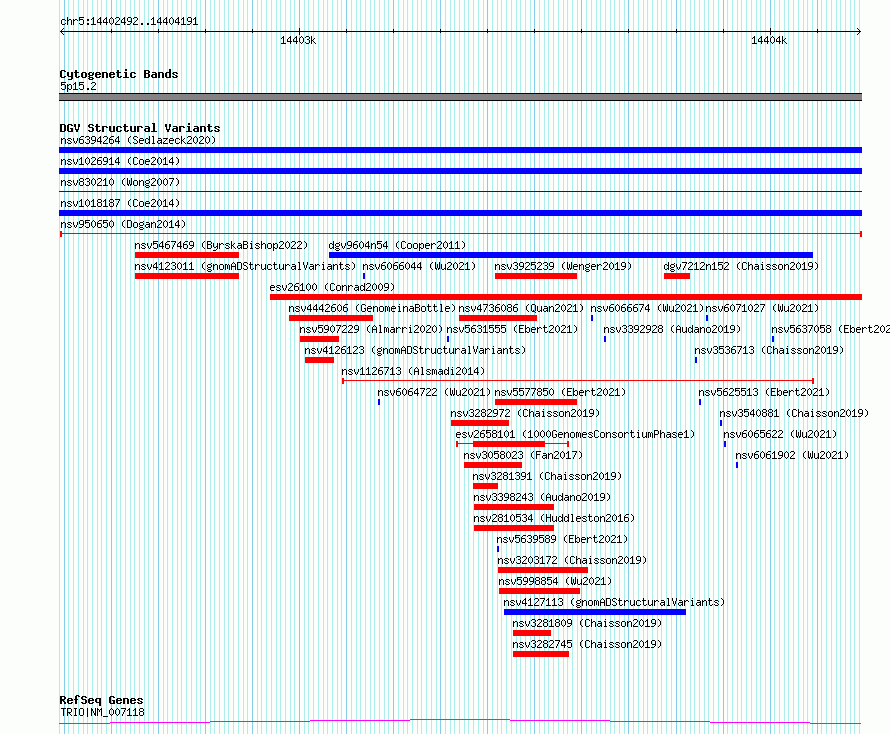Click the nsv950650 (Dogan2014) label
Screen dimensions: 890x734
[x=123, y=224]
